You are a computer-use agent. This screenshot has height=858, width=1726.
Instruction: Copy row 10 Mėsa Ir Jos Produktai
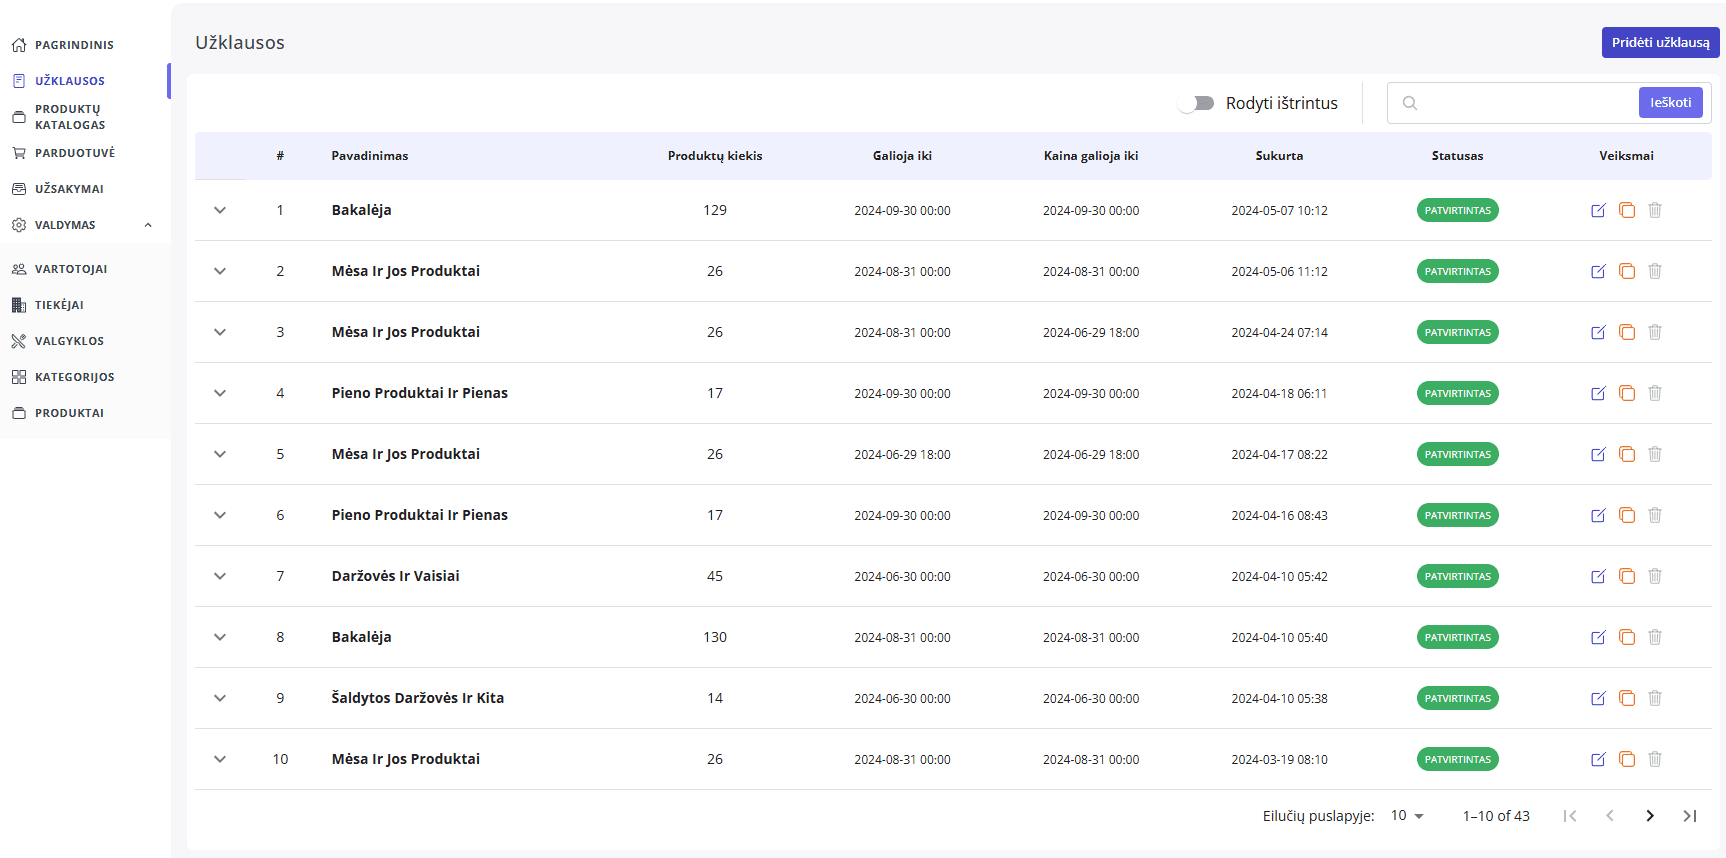pyautogui.click(x=1627, y=759)
